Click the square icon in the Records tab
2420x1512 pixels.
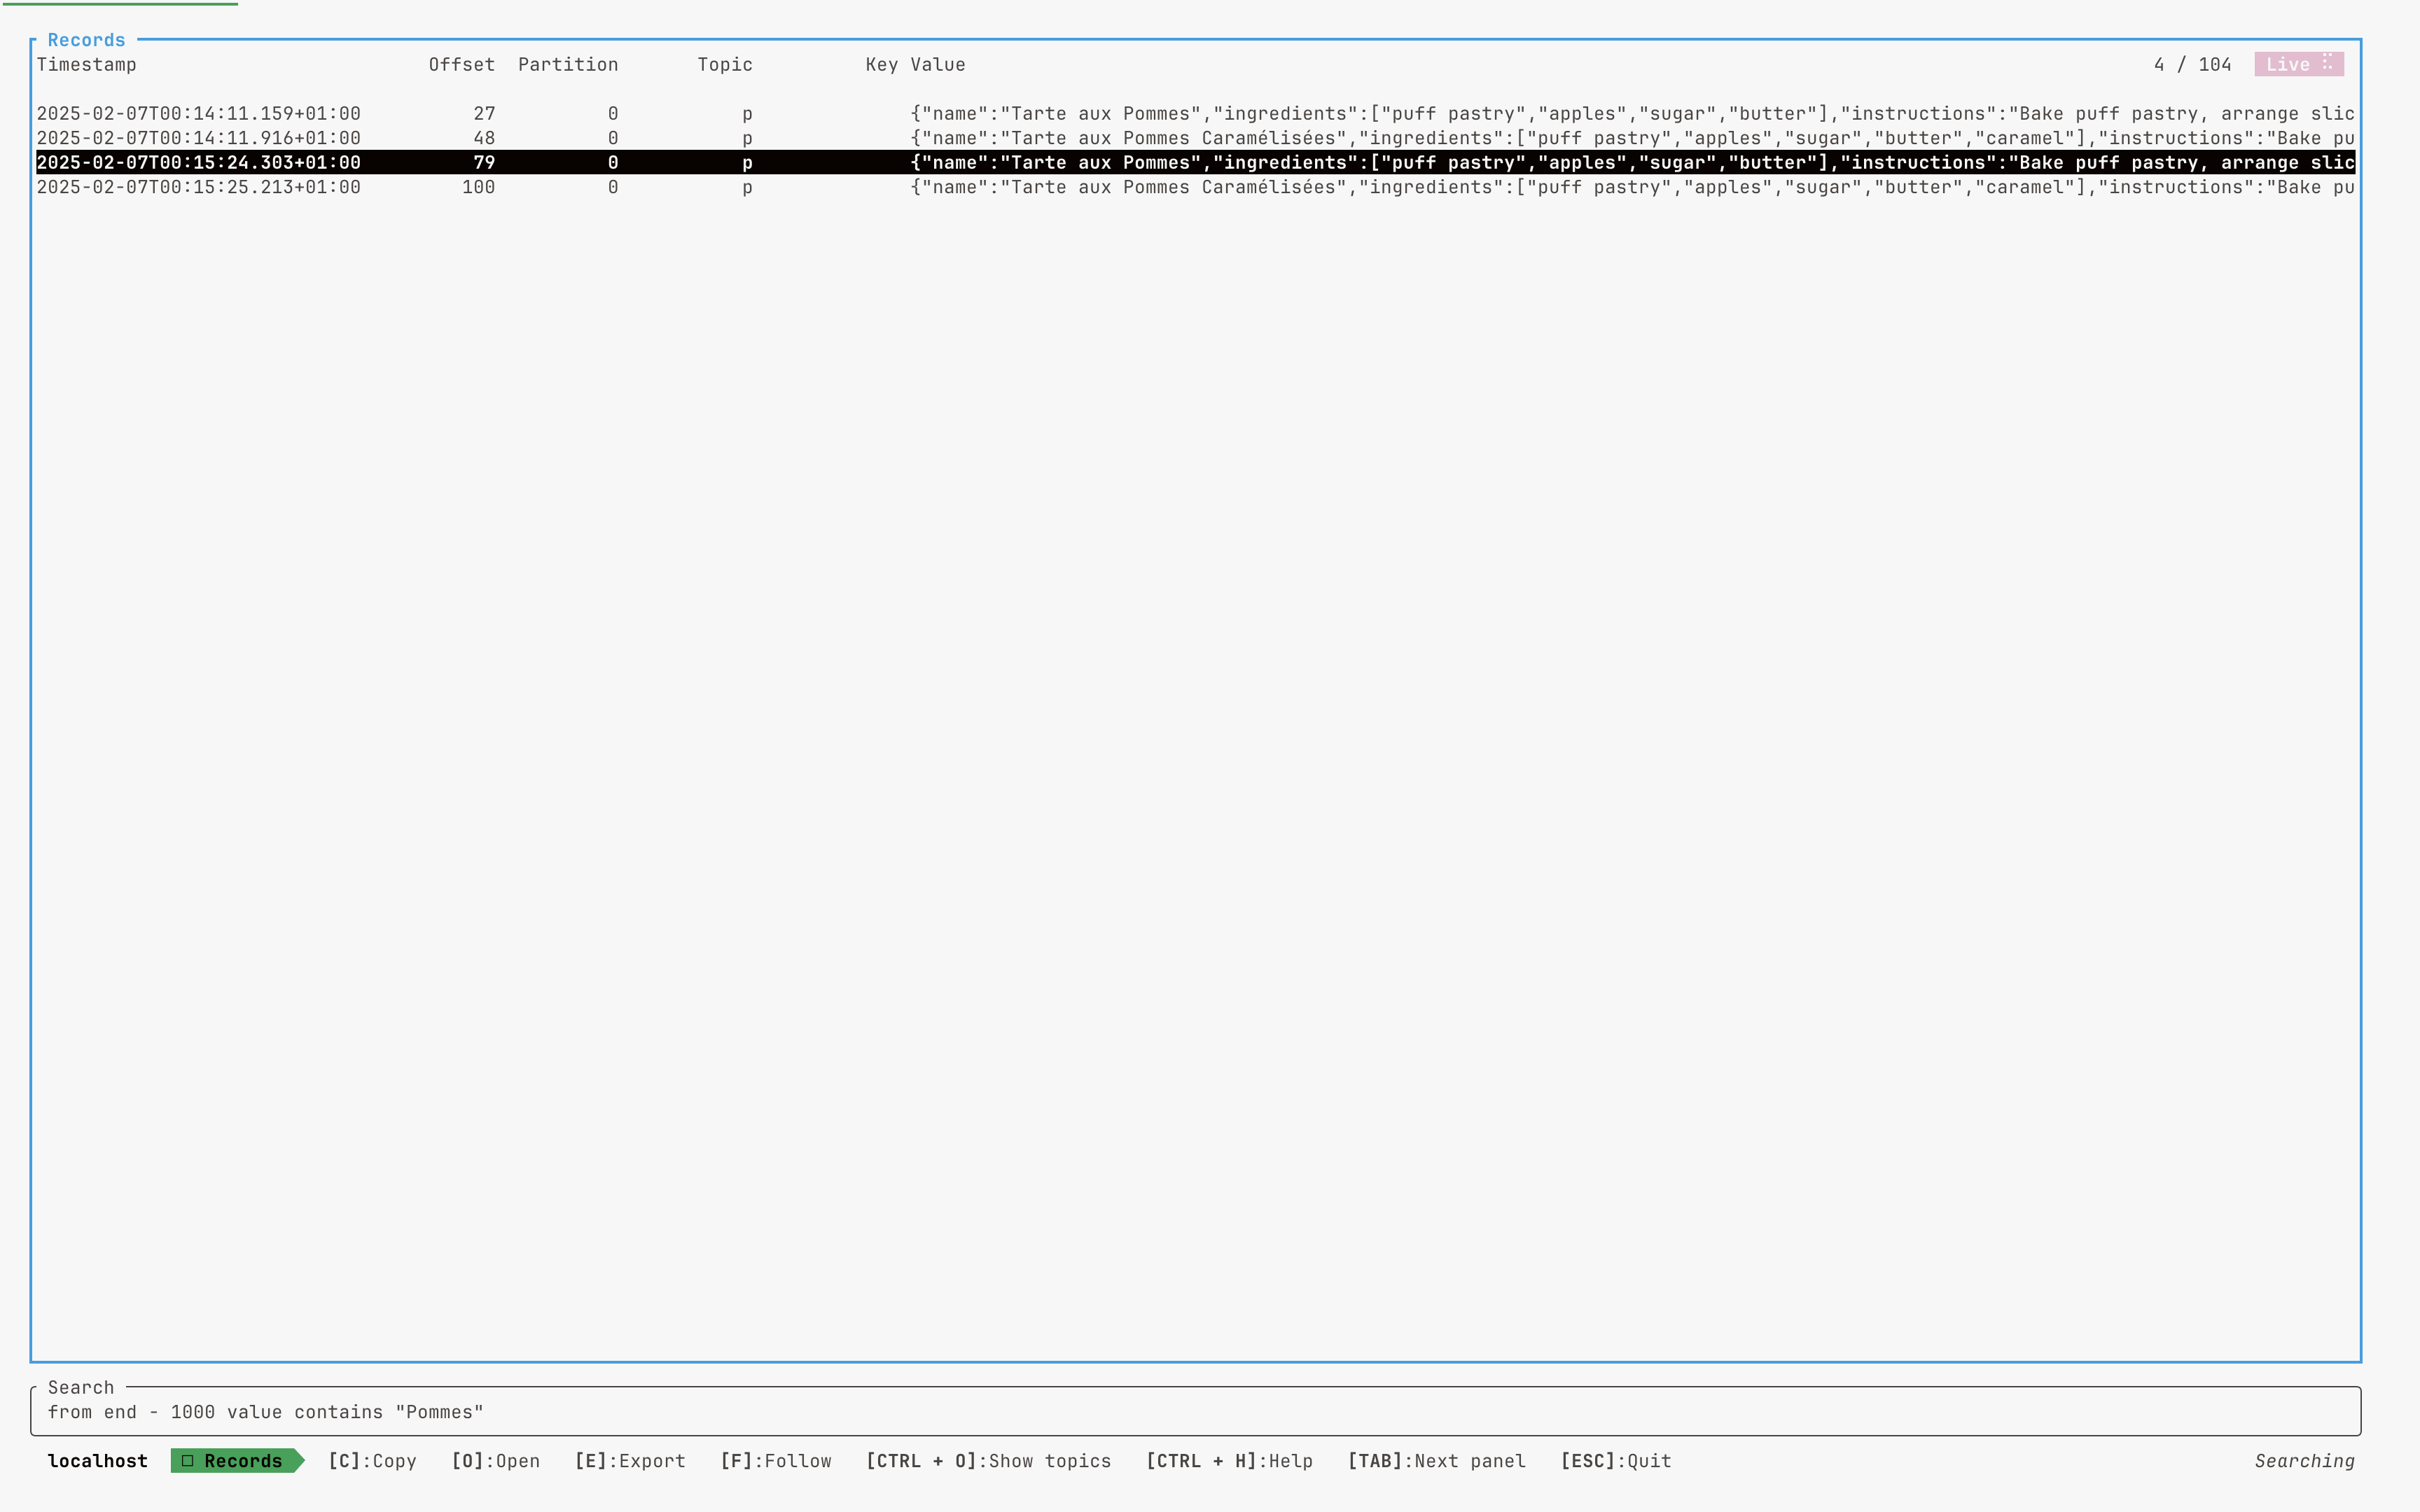pyautogui.click(x=187, y=1461)
